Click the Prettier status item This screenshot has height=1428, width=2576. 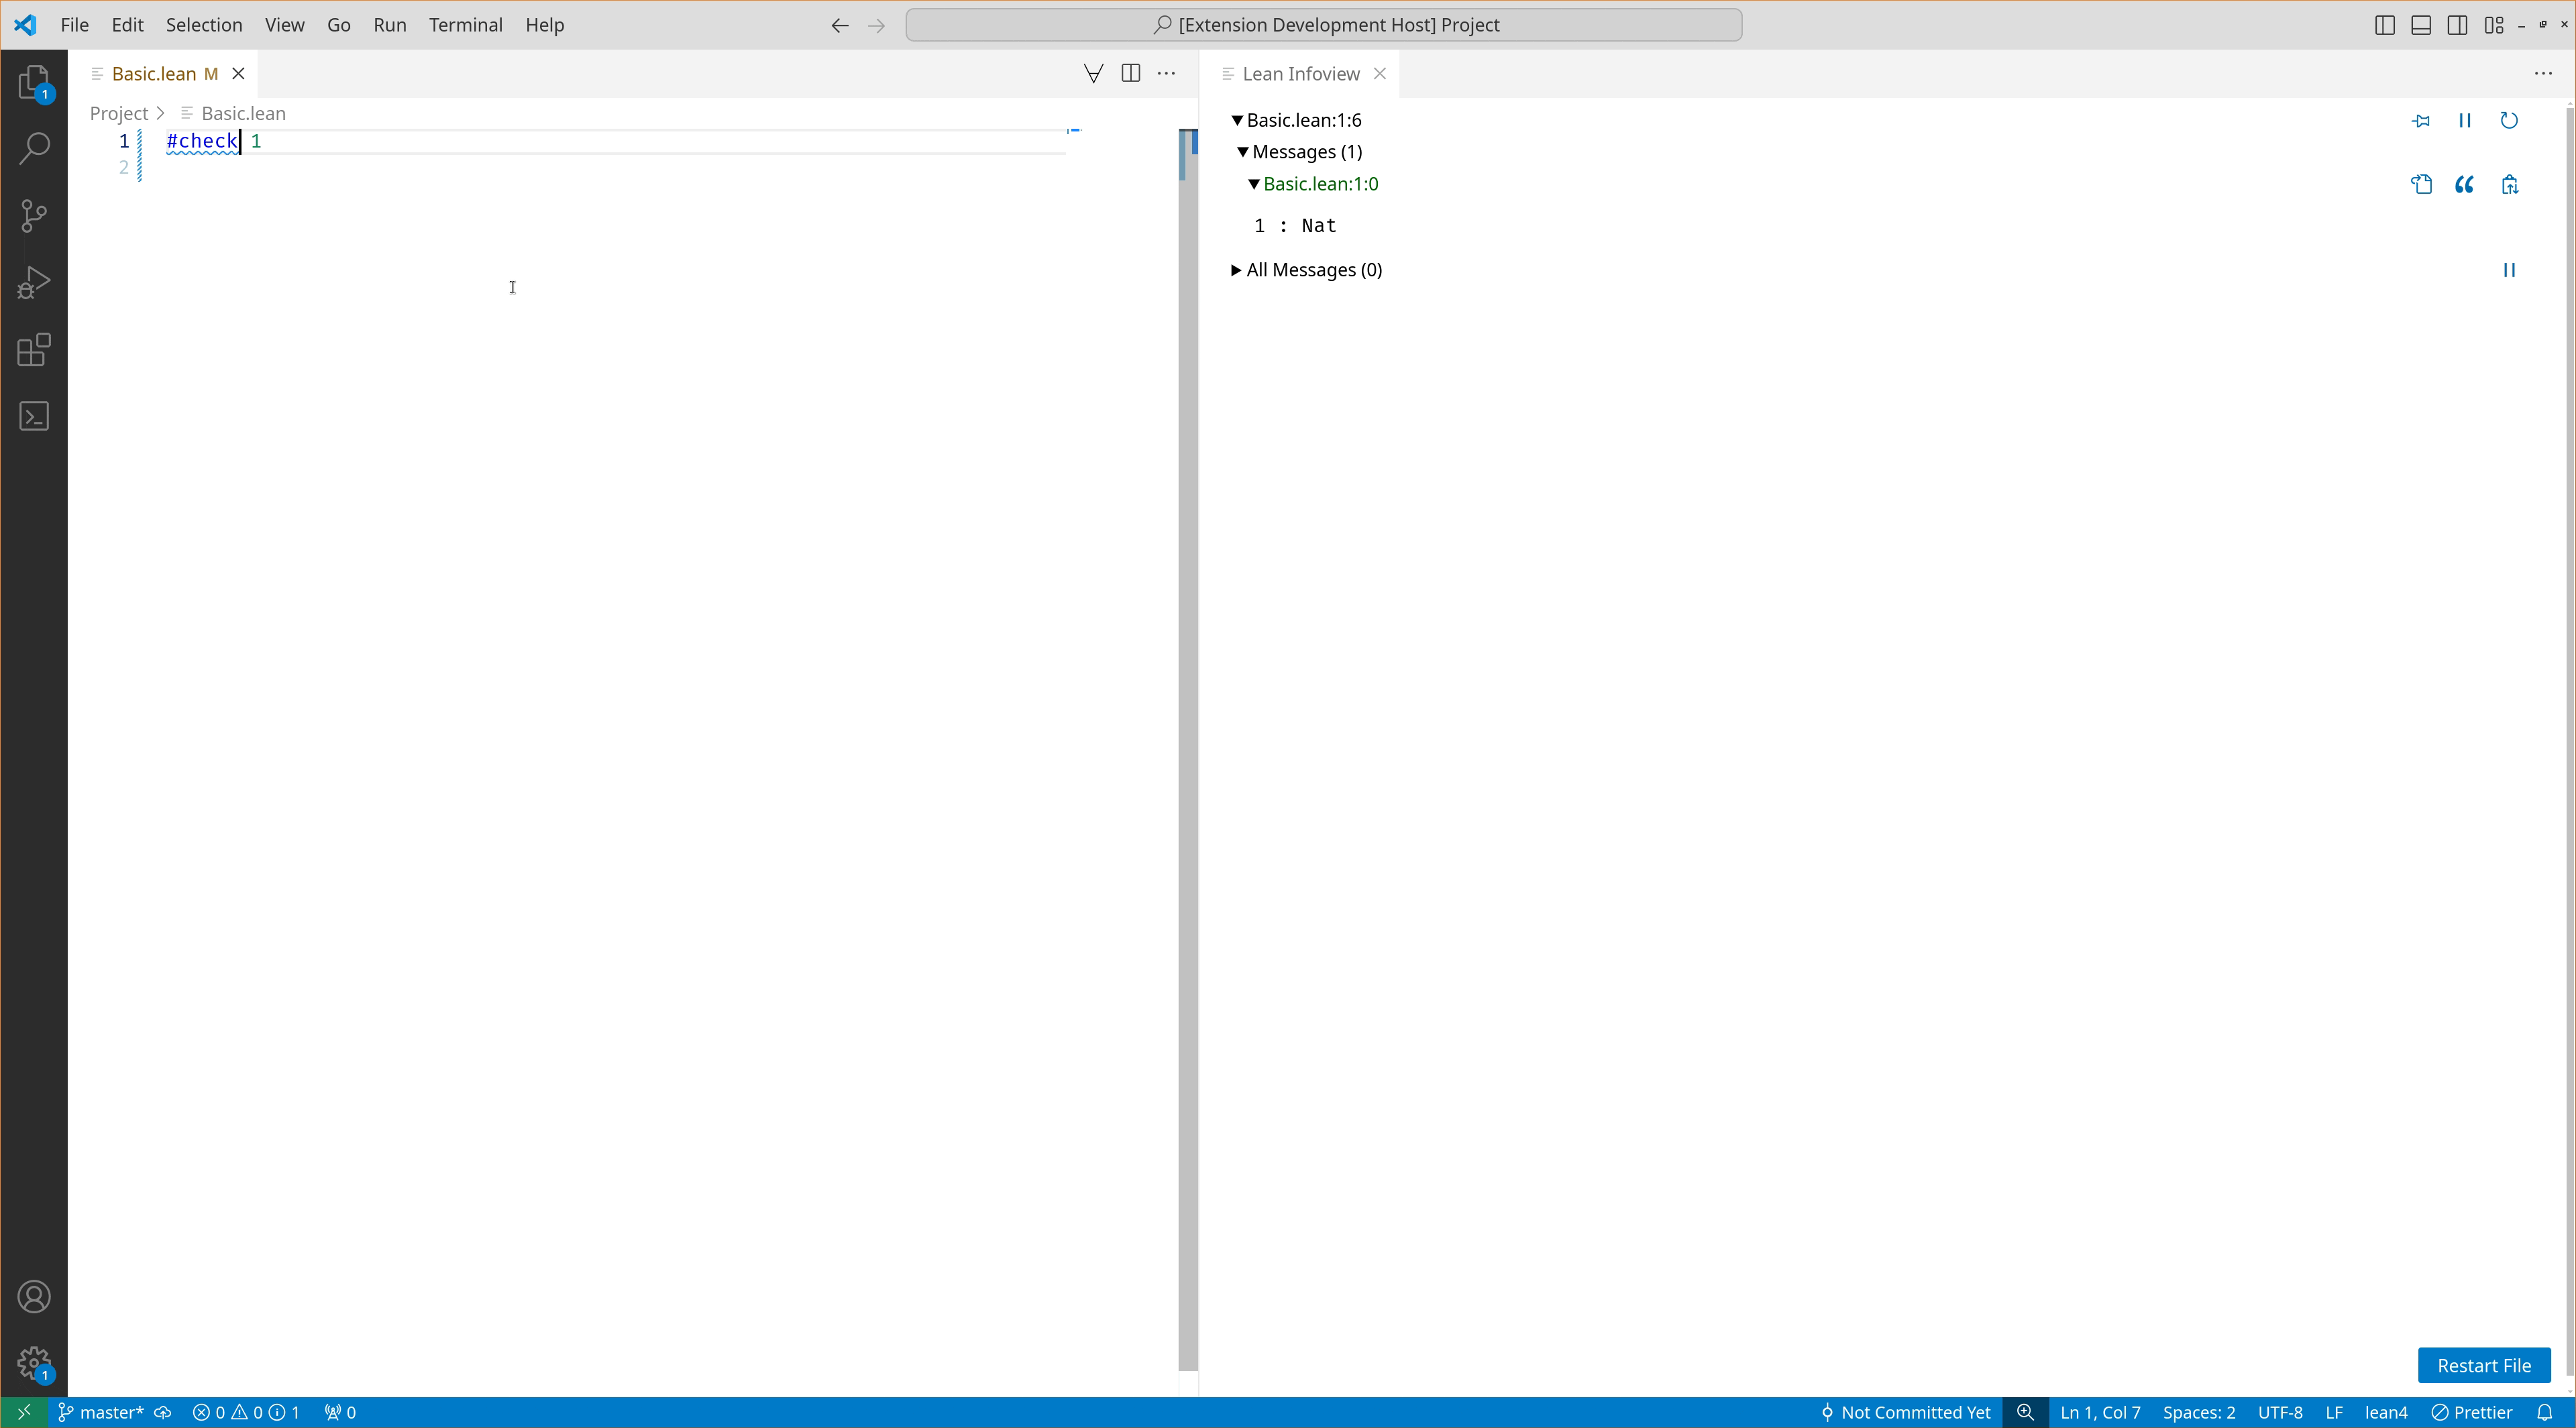coord(2472,1412)
